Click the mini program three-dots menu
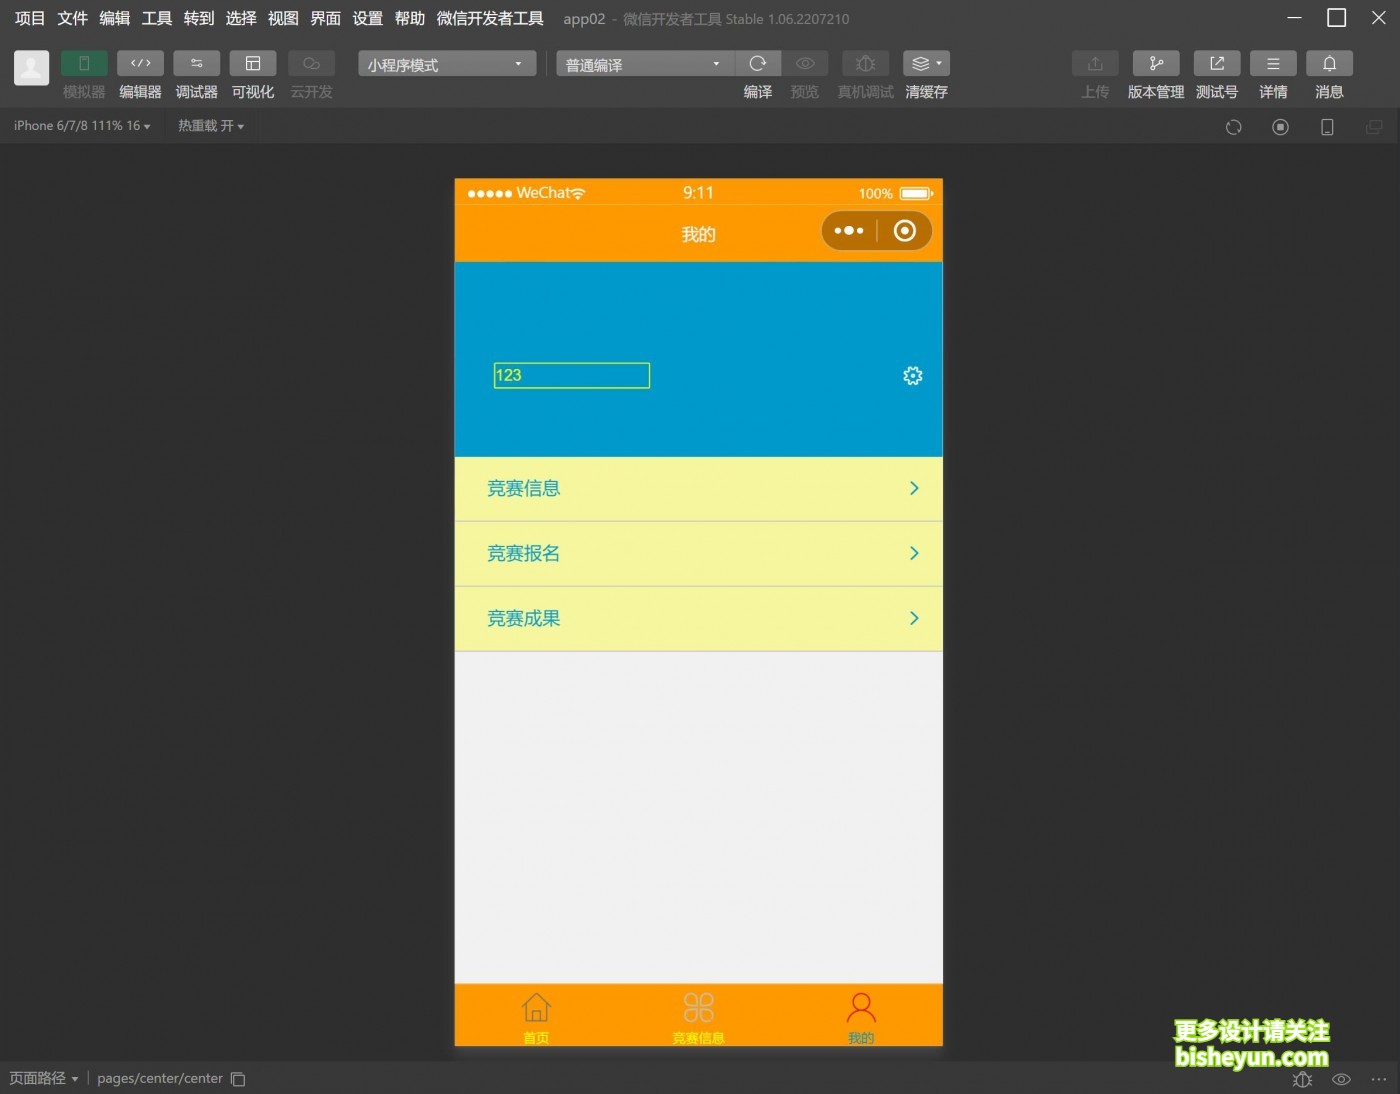This screenshot has width=1400, height=1094. pyautogui.click(x=849, y=231)
